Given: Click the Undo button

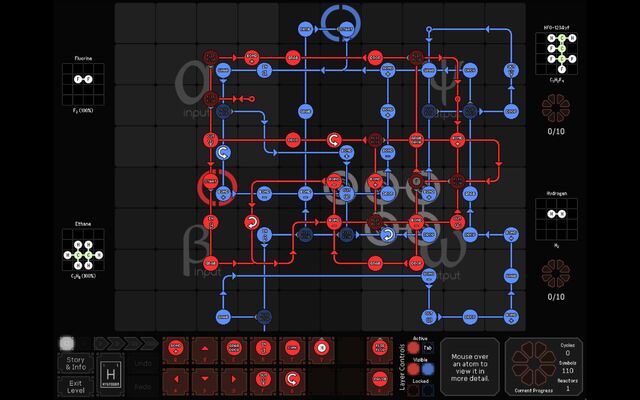Looking at the screenshot, I should click(x=143, y=363).
